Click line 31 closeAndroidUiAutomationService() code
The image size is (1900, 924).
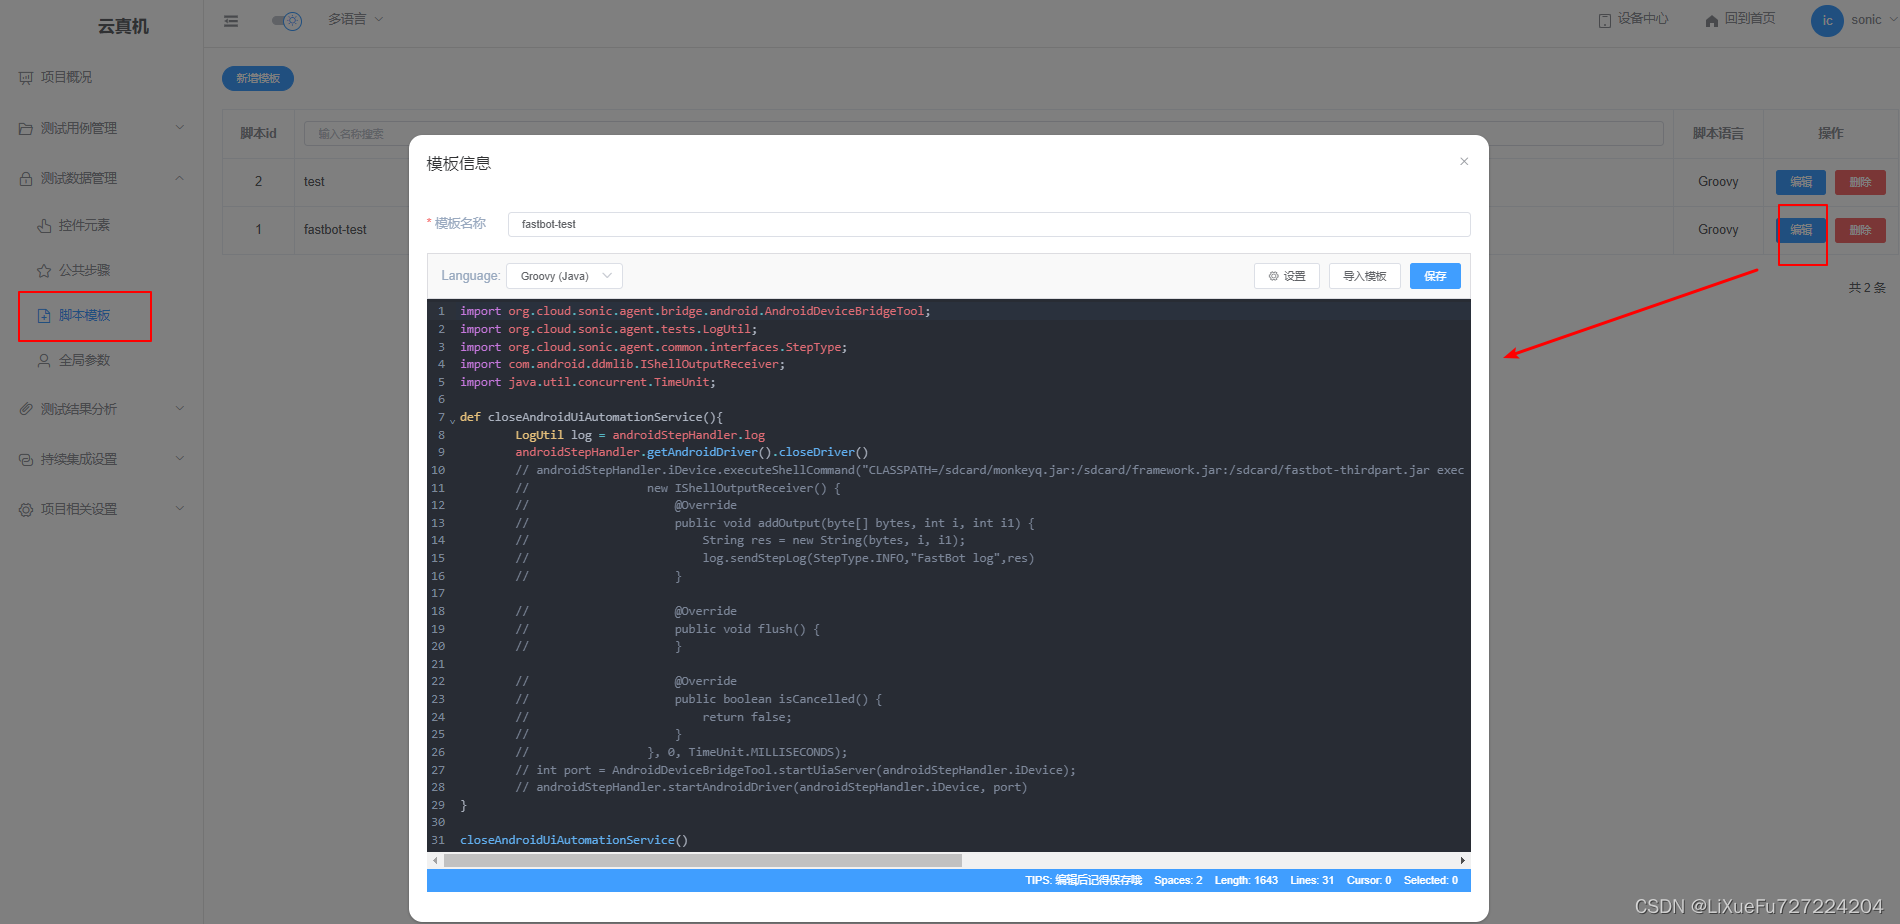574,840
